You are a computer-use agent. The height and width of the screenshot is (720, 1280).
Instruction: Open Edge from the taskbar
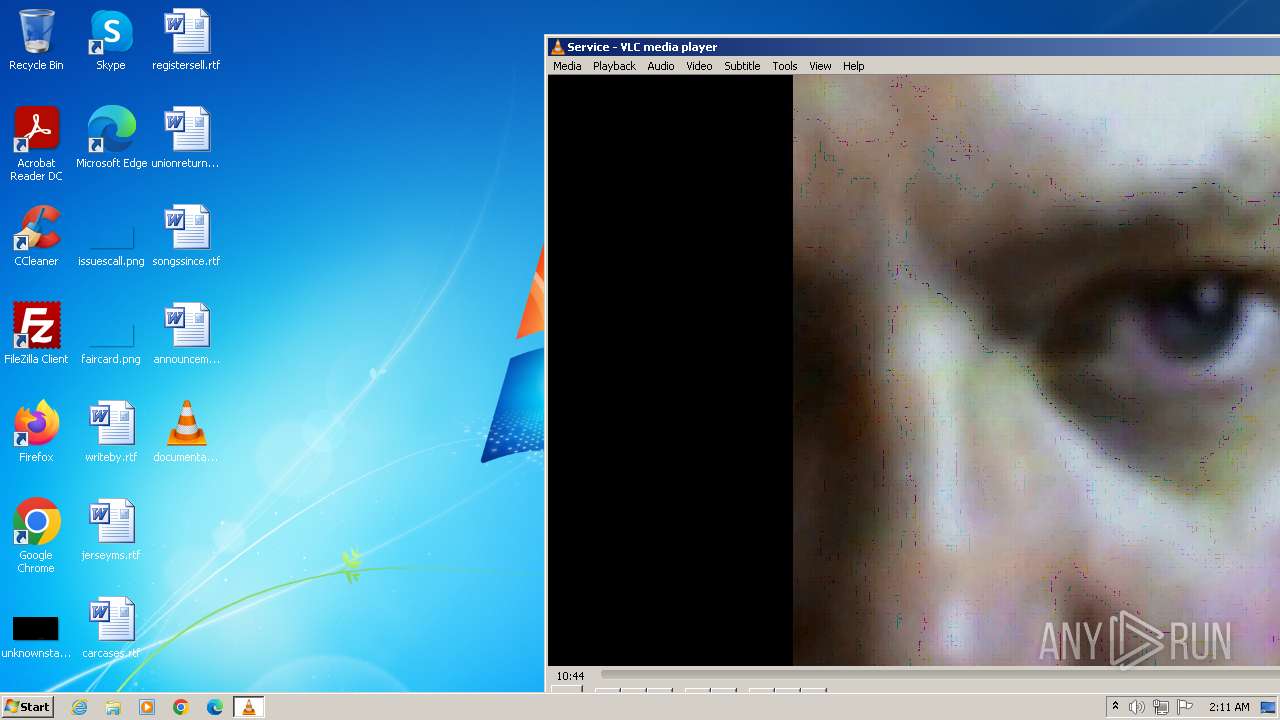point(215,707)
